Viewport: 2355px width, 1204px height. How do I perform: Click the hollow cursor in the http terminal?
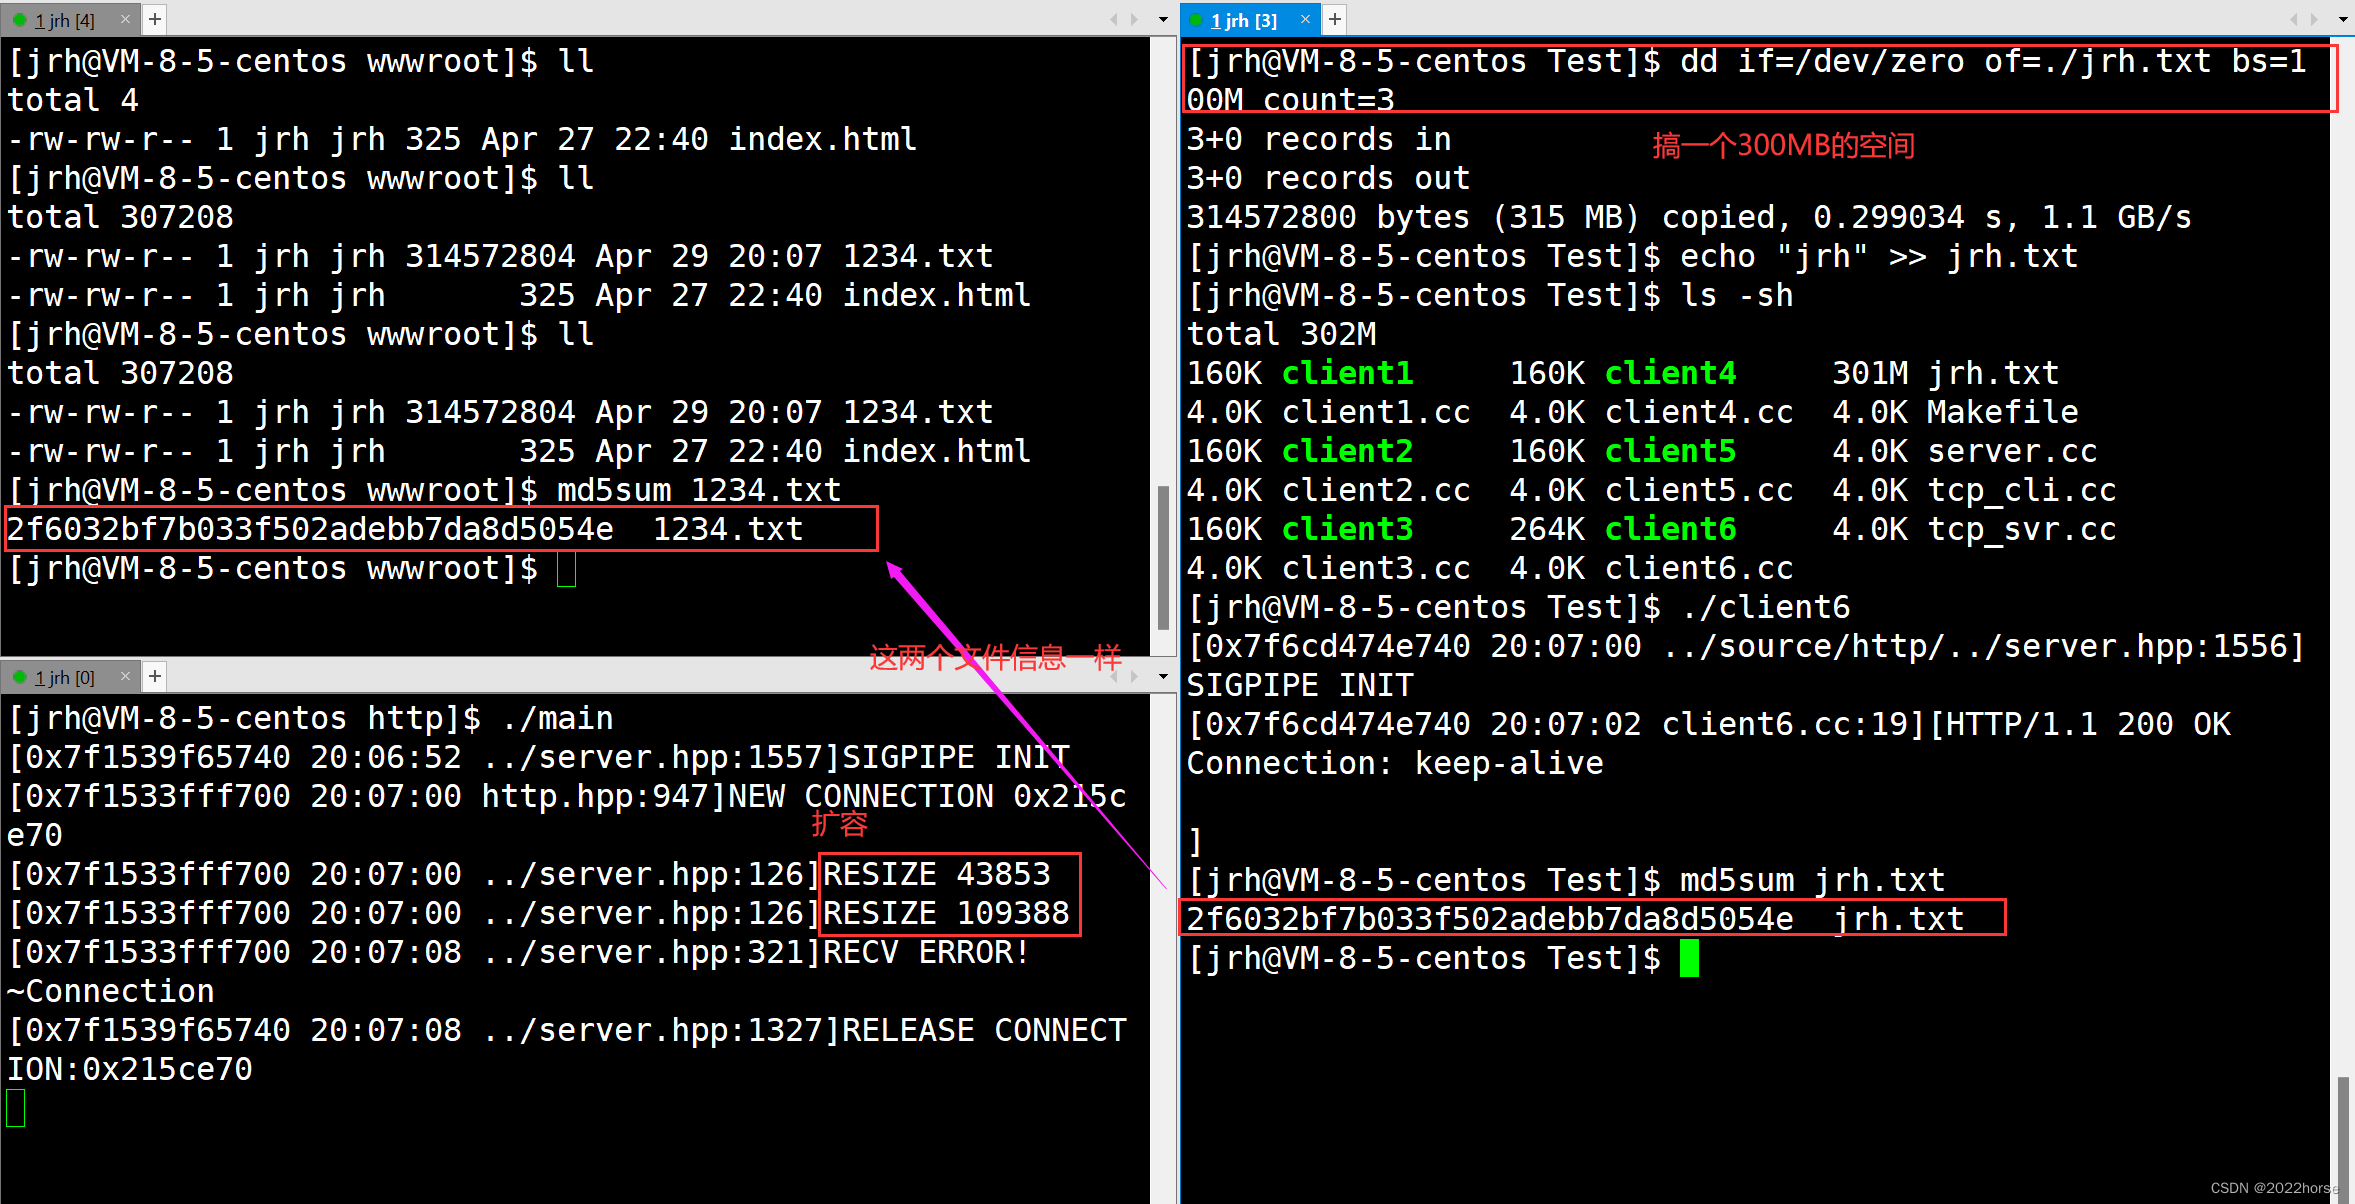click(16, 1108)
